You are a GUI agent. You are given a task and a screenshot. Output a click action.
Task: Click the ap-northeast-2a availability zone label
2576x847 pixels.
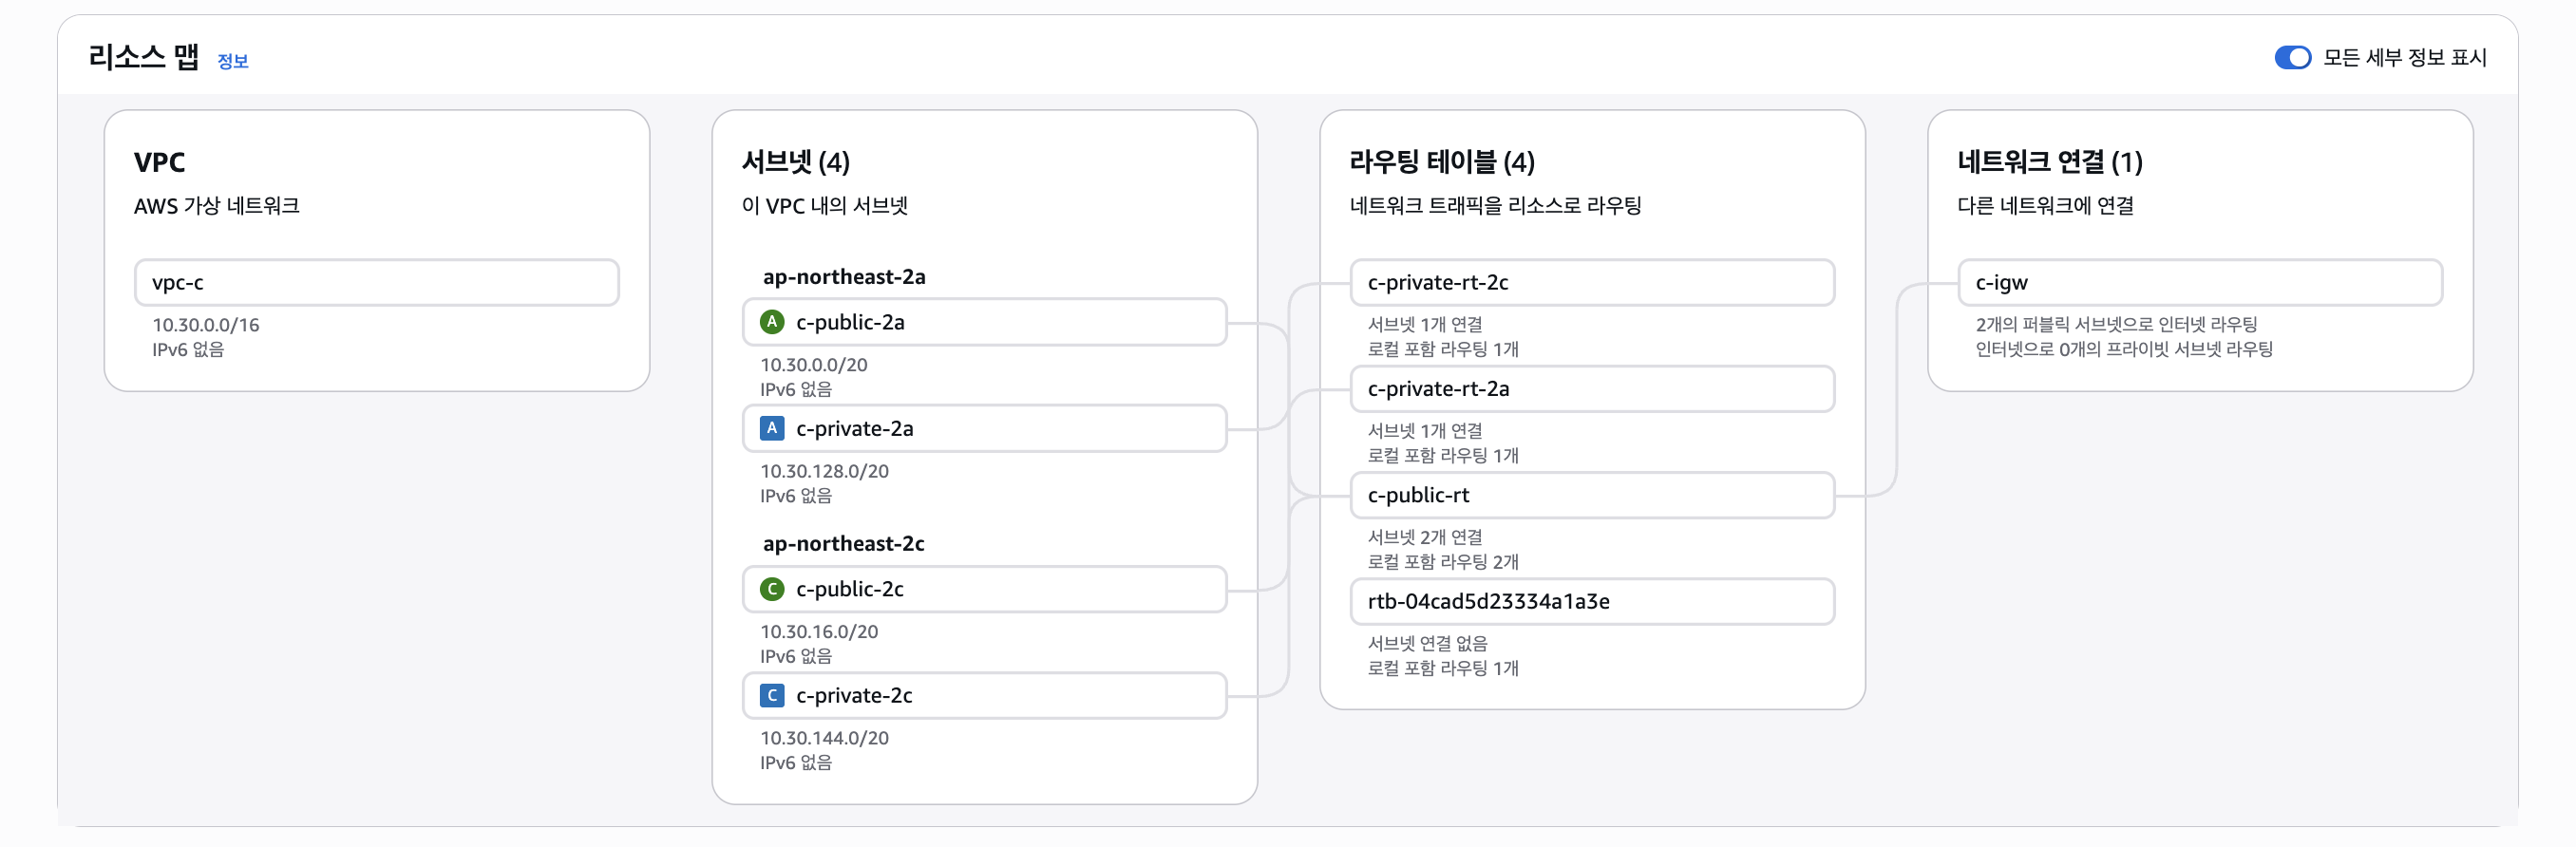point(843,277)
